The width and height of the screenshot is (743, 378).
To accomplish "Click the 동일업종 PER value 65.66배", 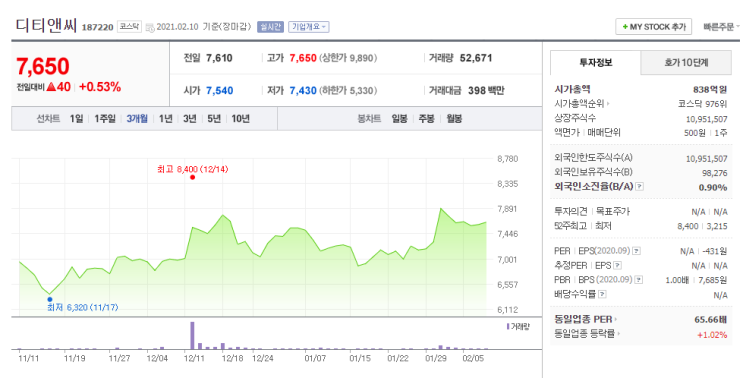I will click(x=711, y=320).
